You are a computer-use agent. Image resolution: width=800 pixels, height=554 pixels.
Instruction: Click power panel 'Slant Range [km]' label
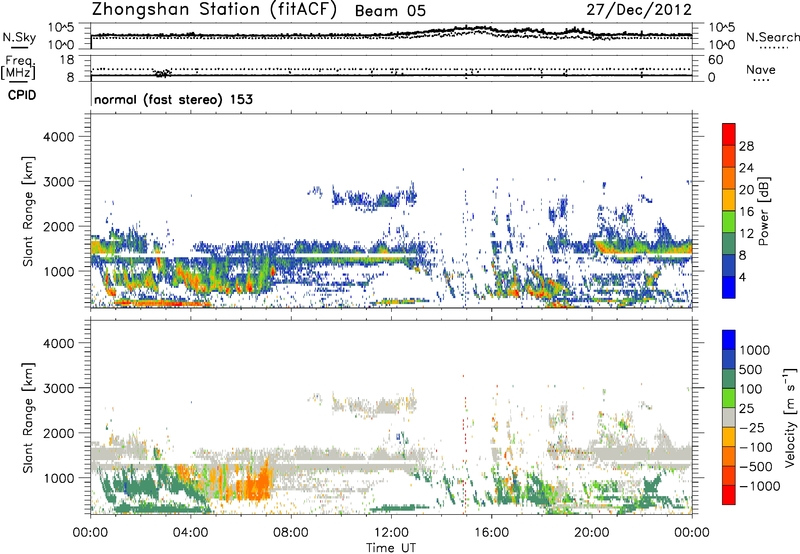coord(28,211)
